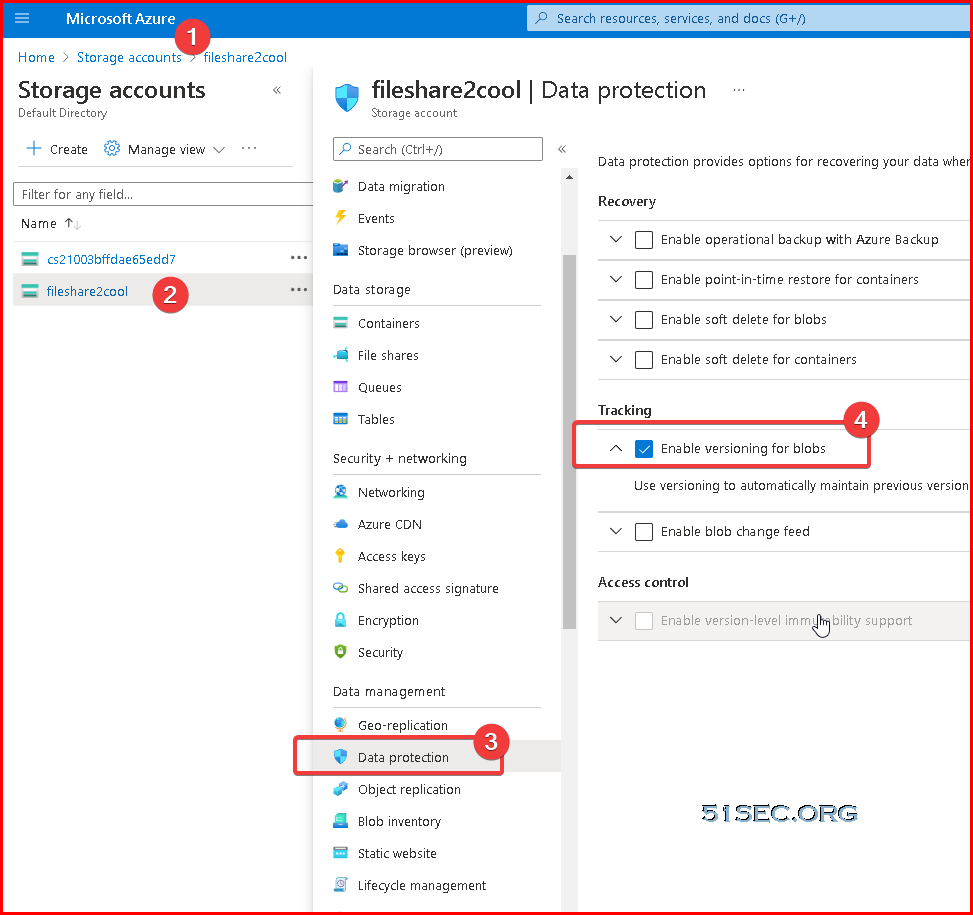Click the Shared access signature icon
The width and height of the screenshot is (973, 915).
tap(340, 588)
